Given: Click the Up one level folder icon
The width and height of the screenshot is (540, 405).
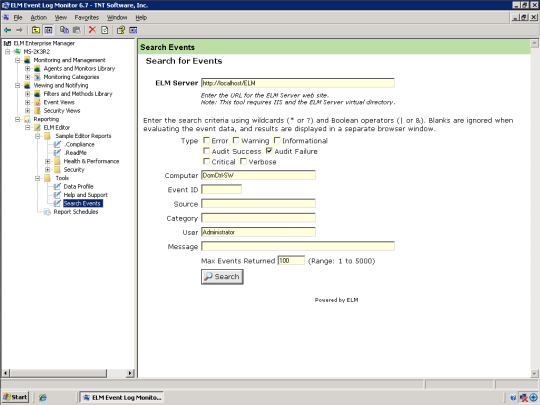Looking at the screenshot, I should pos(36,30).
